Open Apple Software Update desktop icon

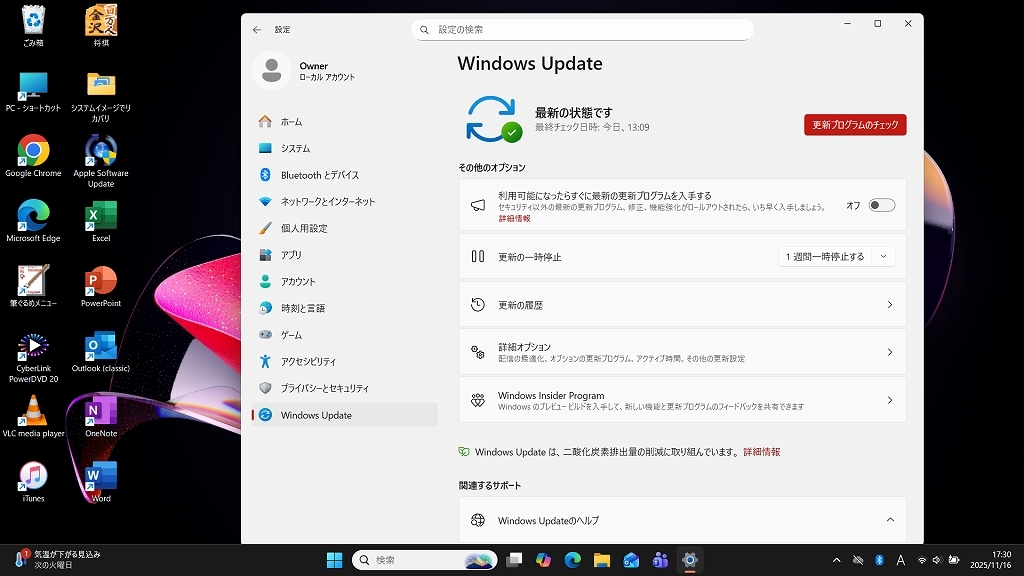(x=101, y=161)
